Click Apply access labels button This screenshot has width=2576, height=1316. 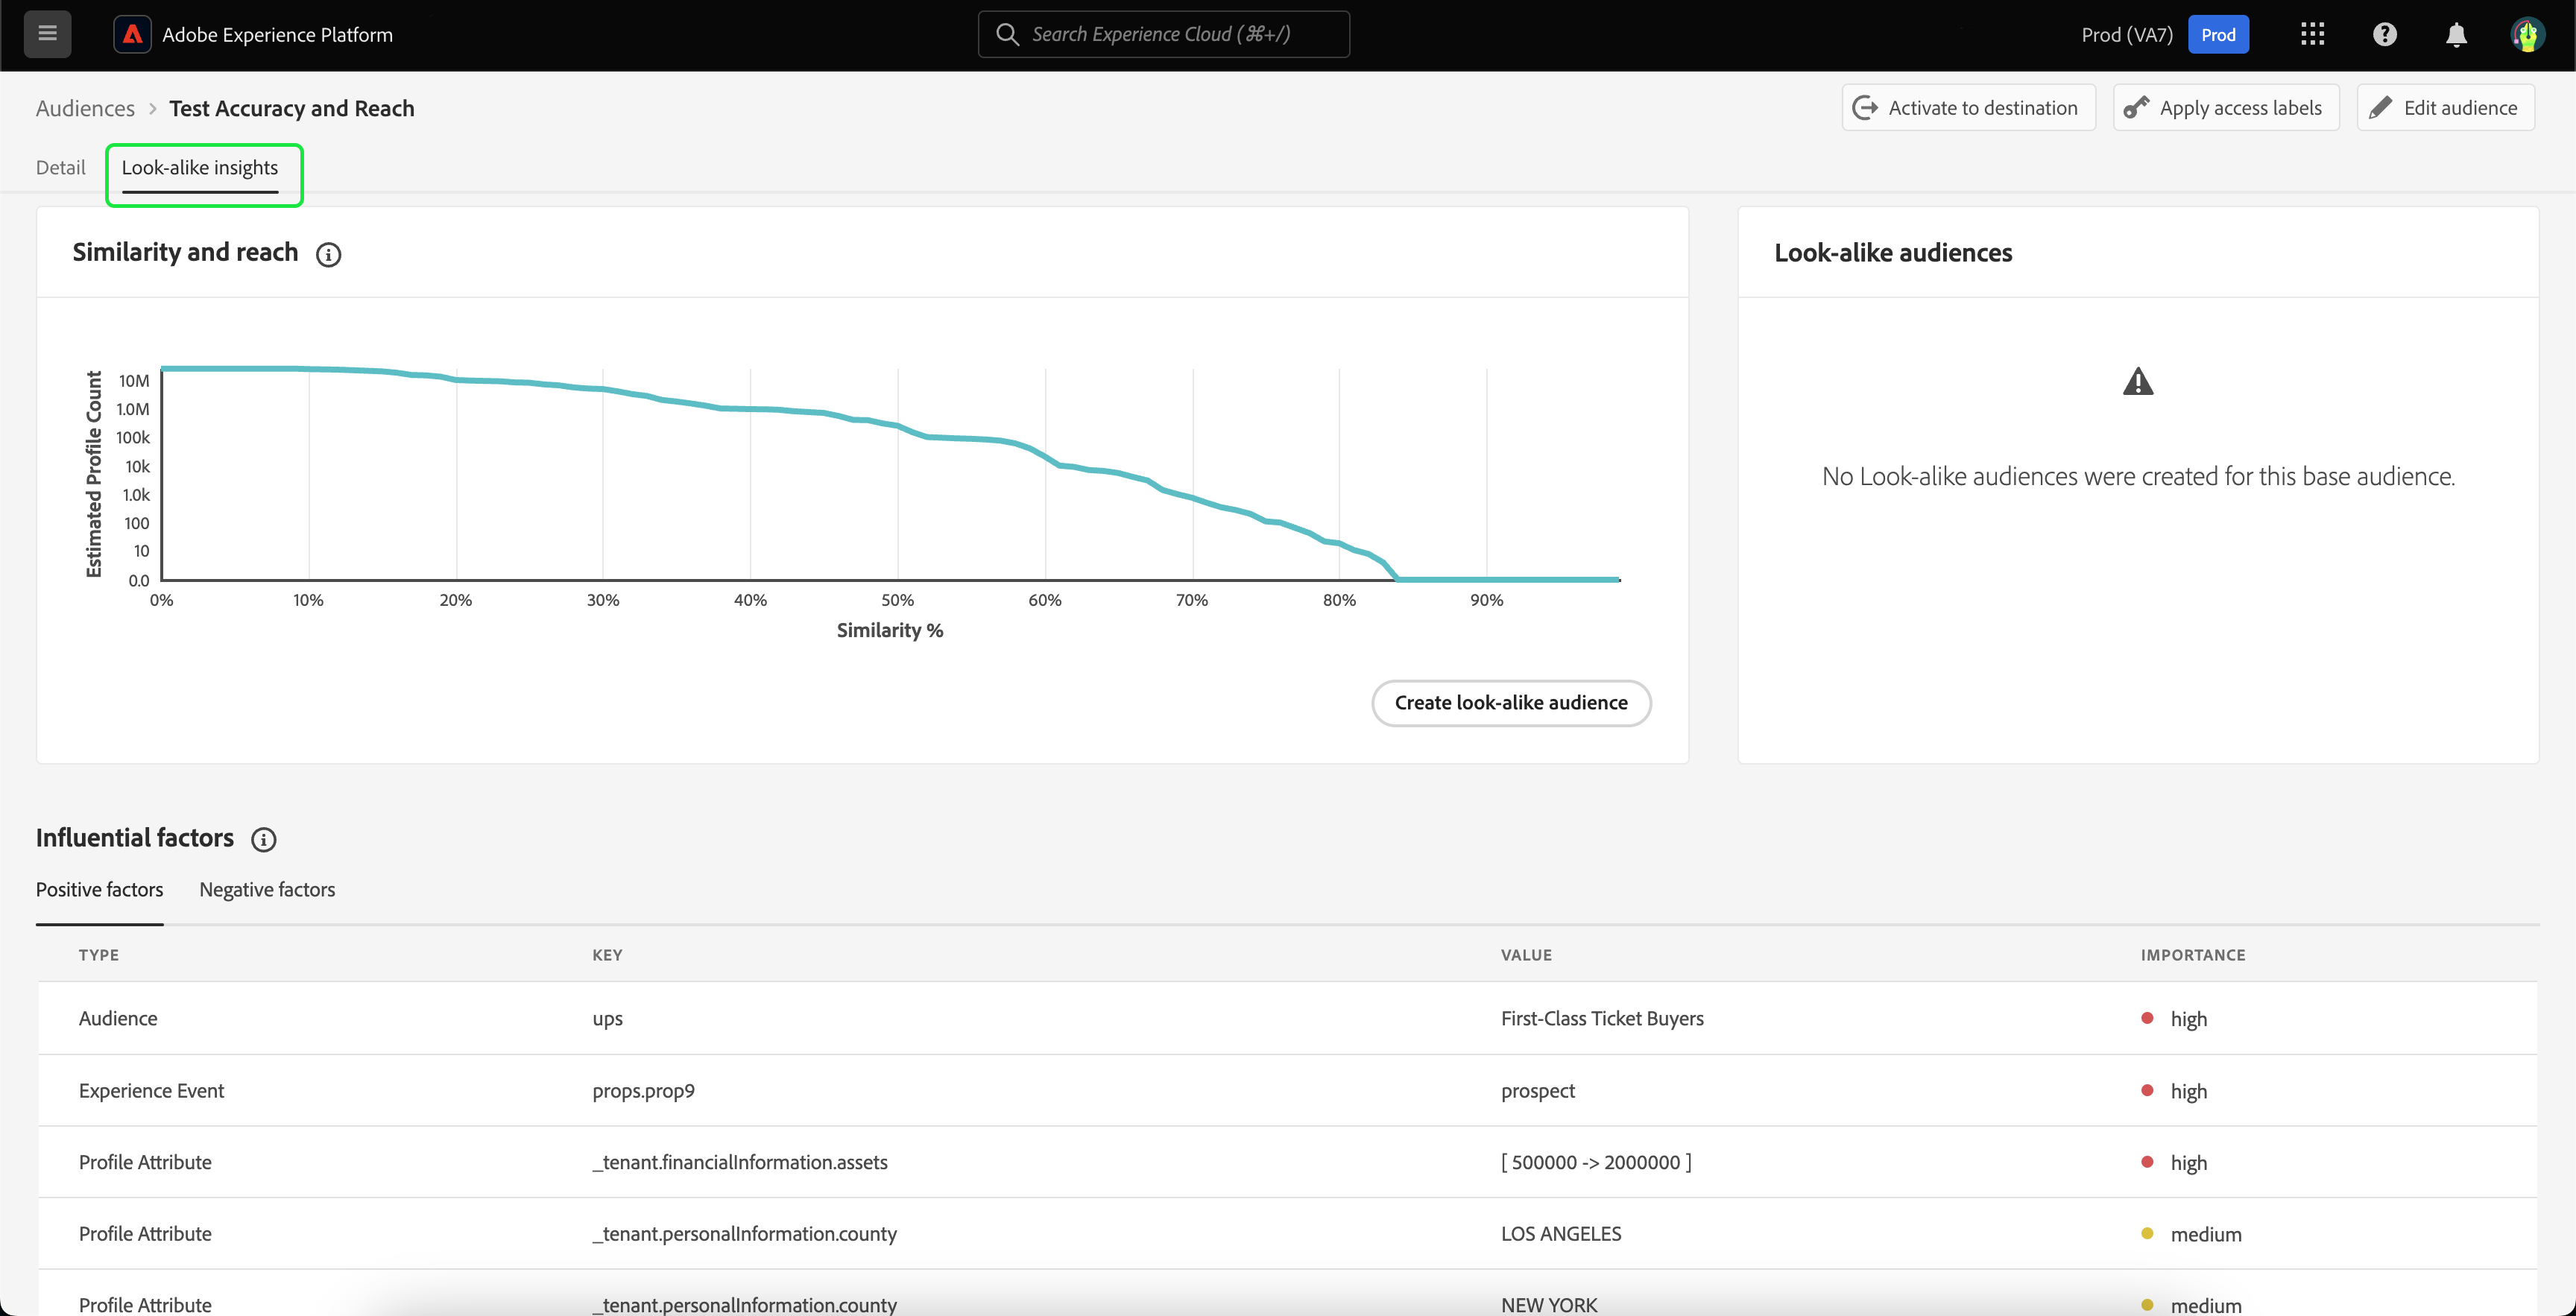(x=2225, y=107)
